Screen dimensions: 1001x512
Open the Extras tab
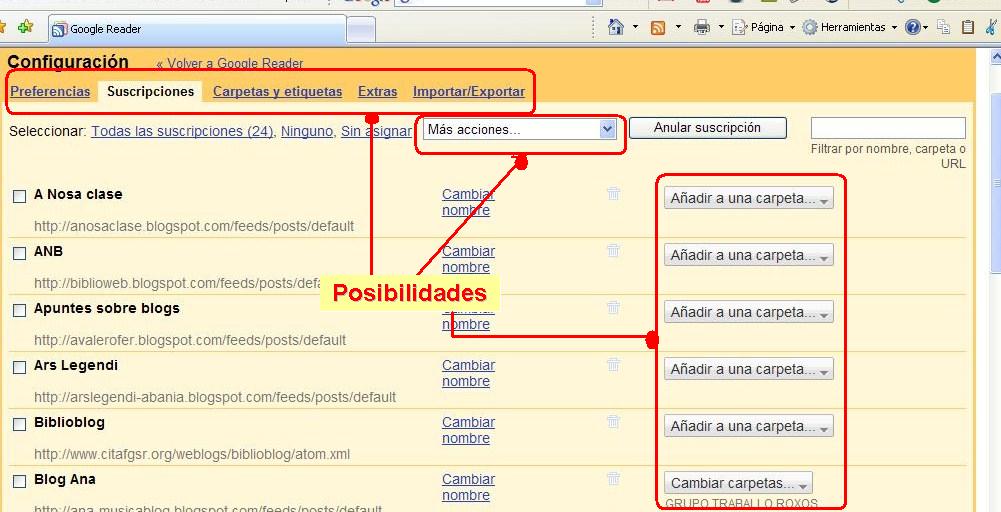click(x=377, y=91)
